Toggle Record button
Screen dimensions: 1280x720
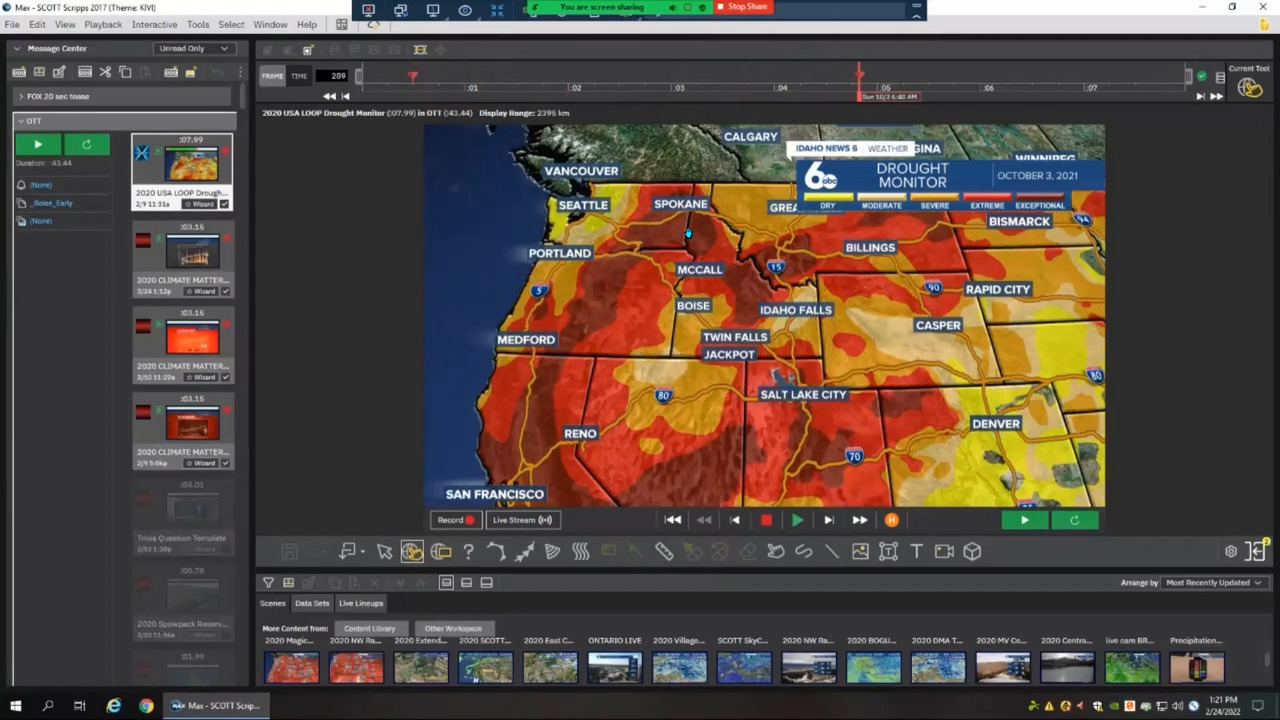point(456,520)
